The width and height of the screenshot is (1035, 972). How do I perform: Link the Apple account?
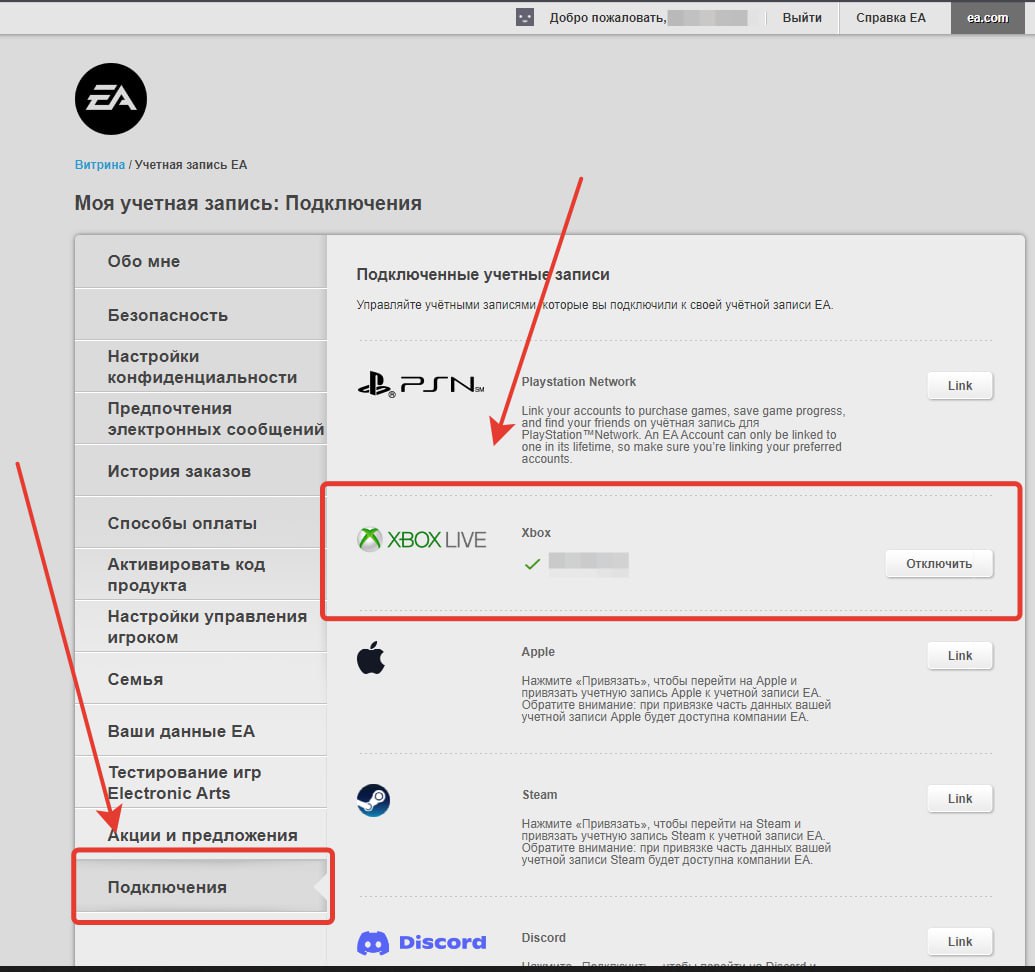click(x=960, y=655)
